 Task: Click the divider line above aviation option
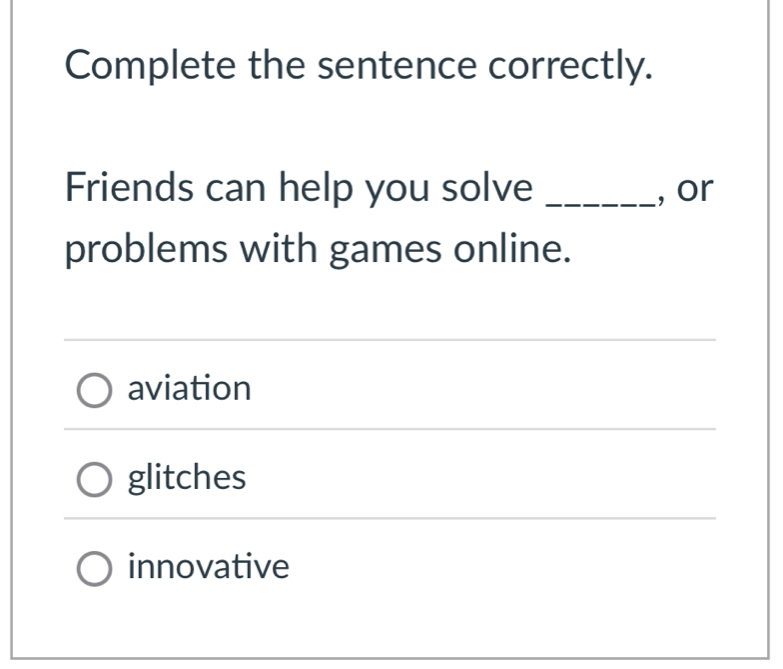tap(390, 340)
